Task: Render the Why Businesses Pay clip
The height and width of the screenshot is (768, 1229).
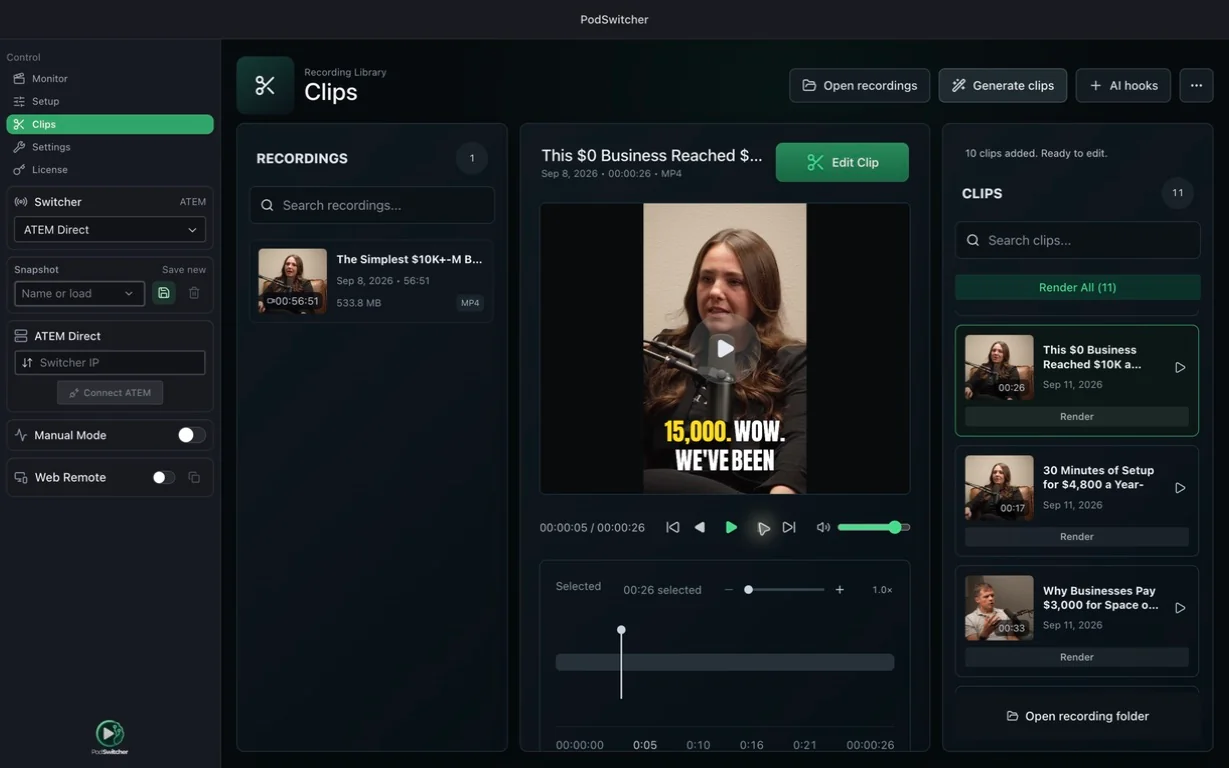Action: [1077, 657]
